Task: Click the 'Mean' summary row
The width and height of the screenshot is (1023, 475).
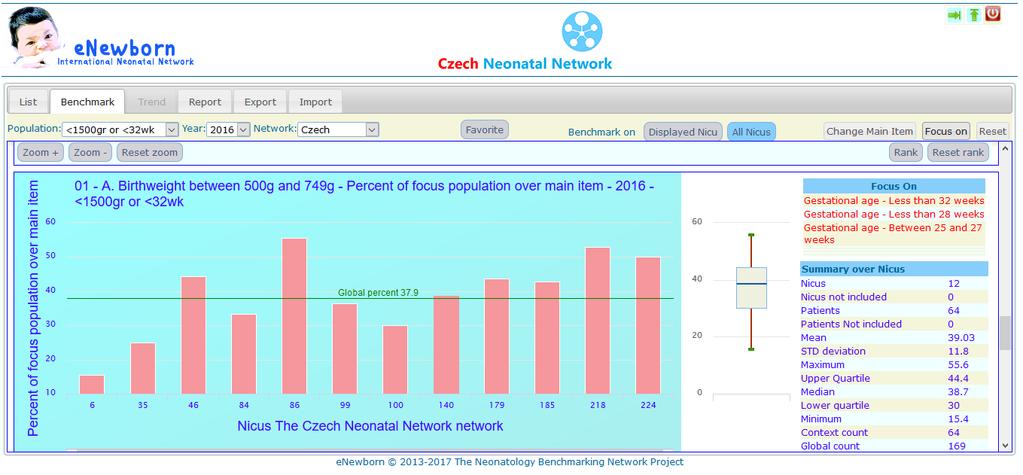Action: [x=894, y=337]
